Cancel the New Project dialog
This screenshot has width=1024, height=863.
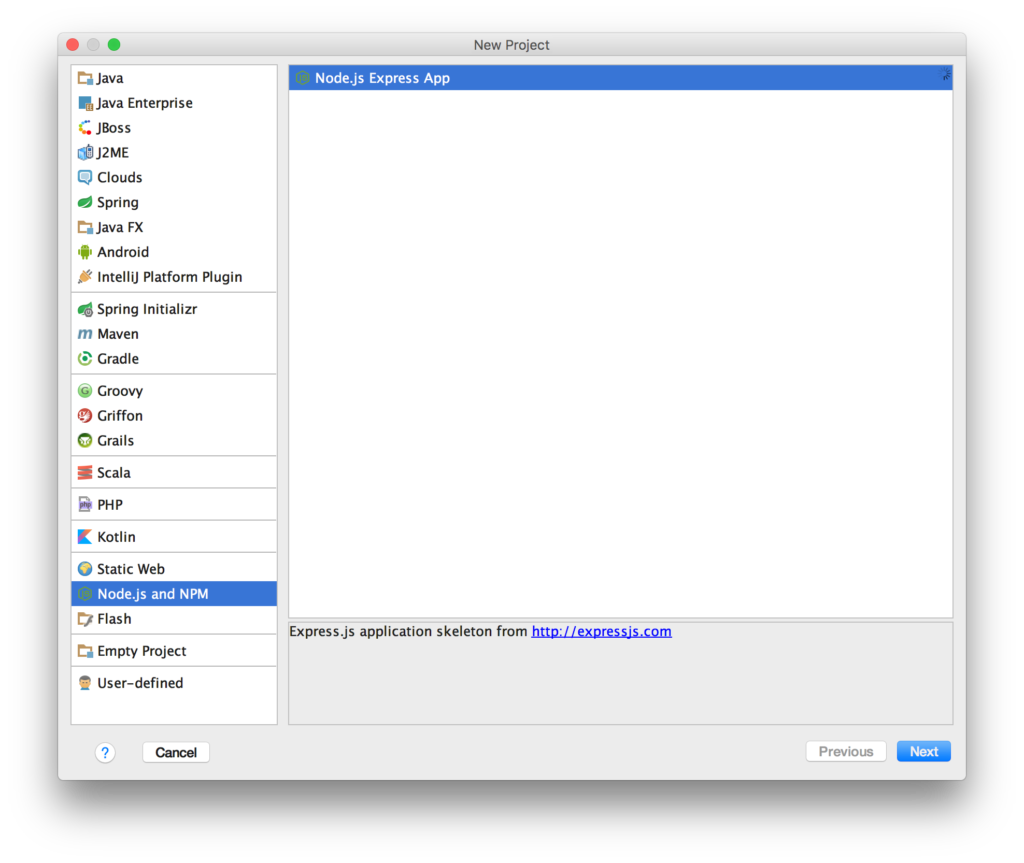pyautogui.click(x=176, y=753)
